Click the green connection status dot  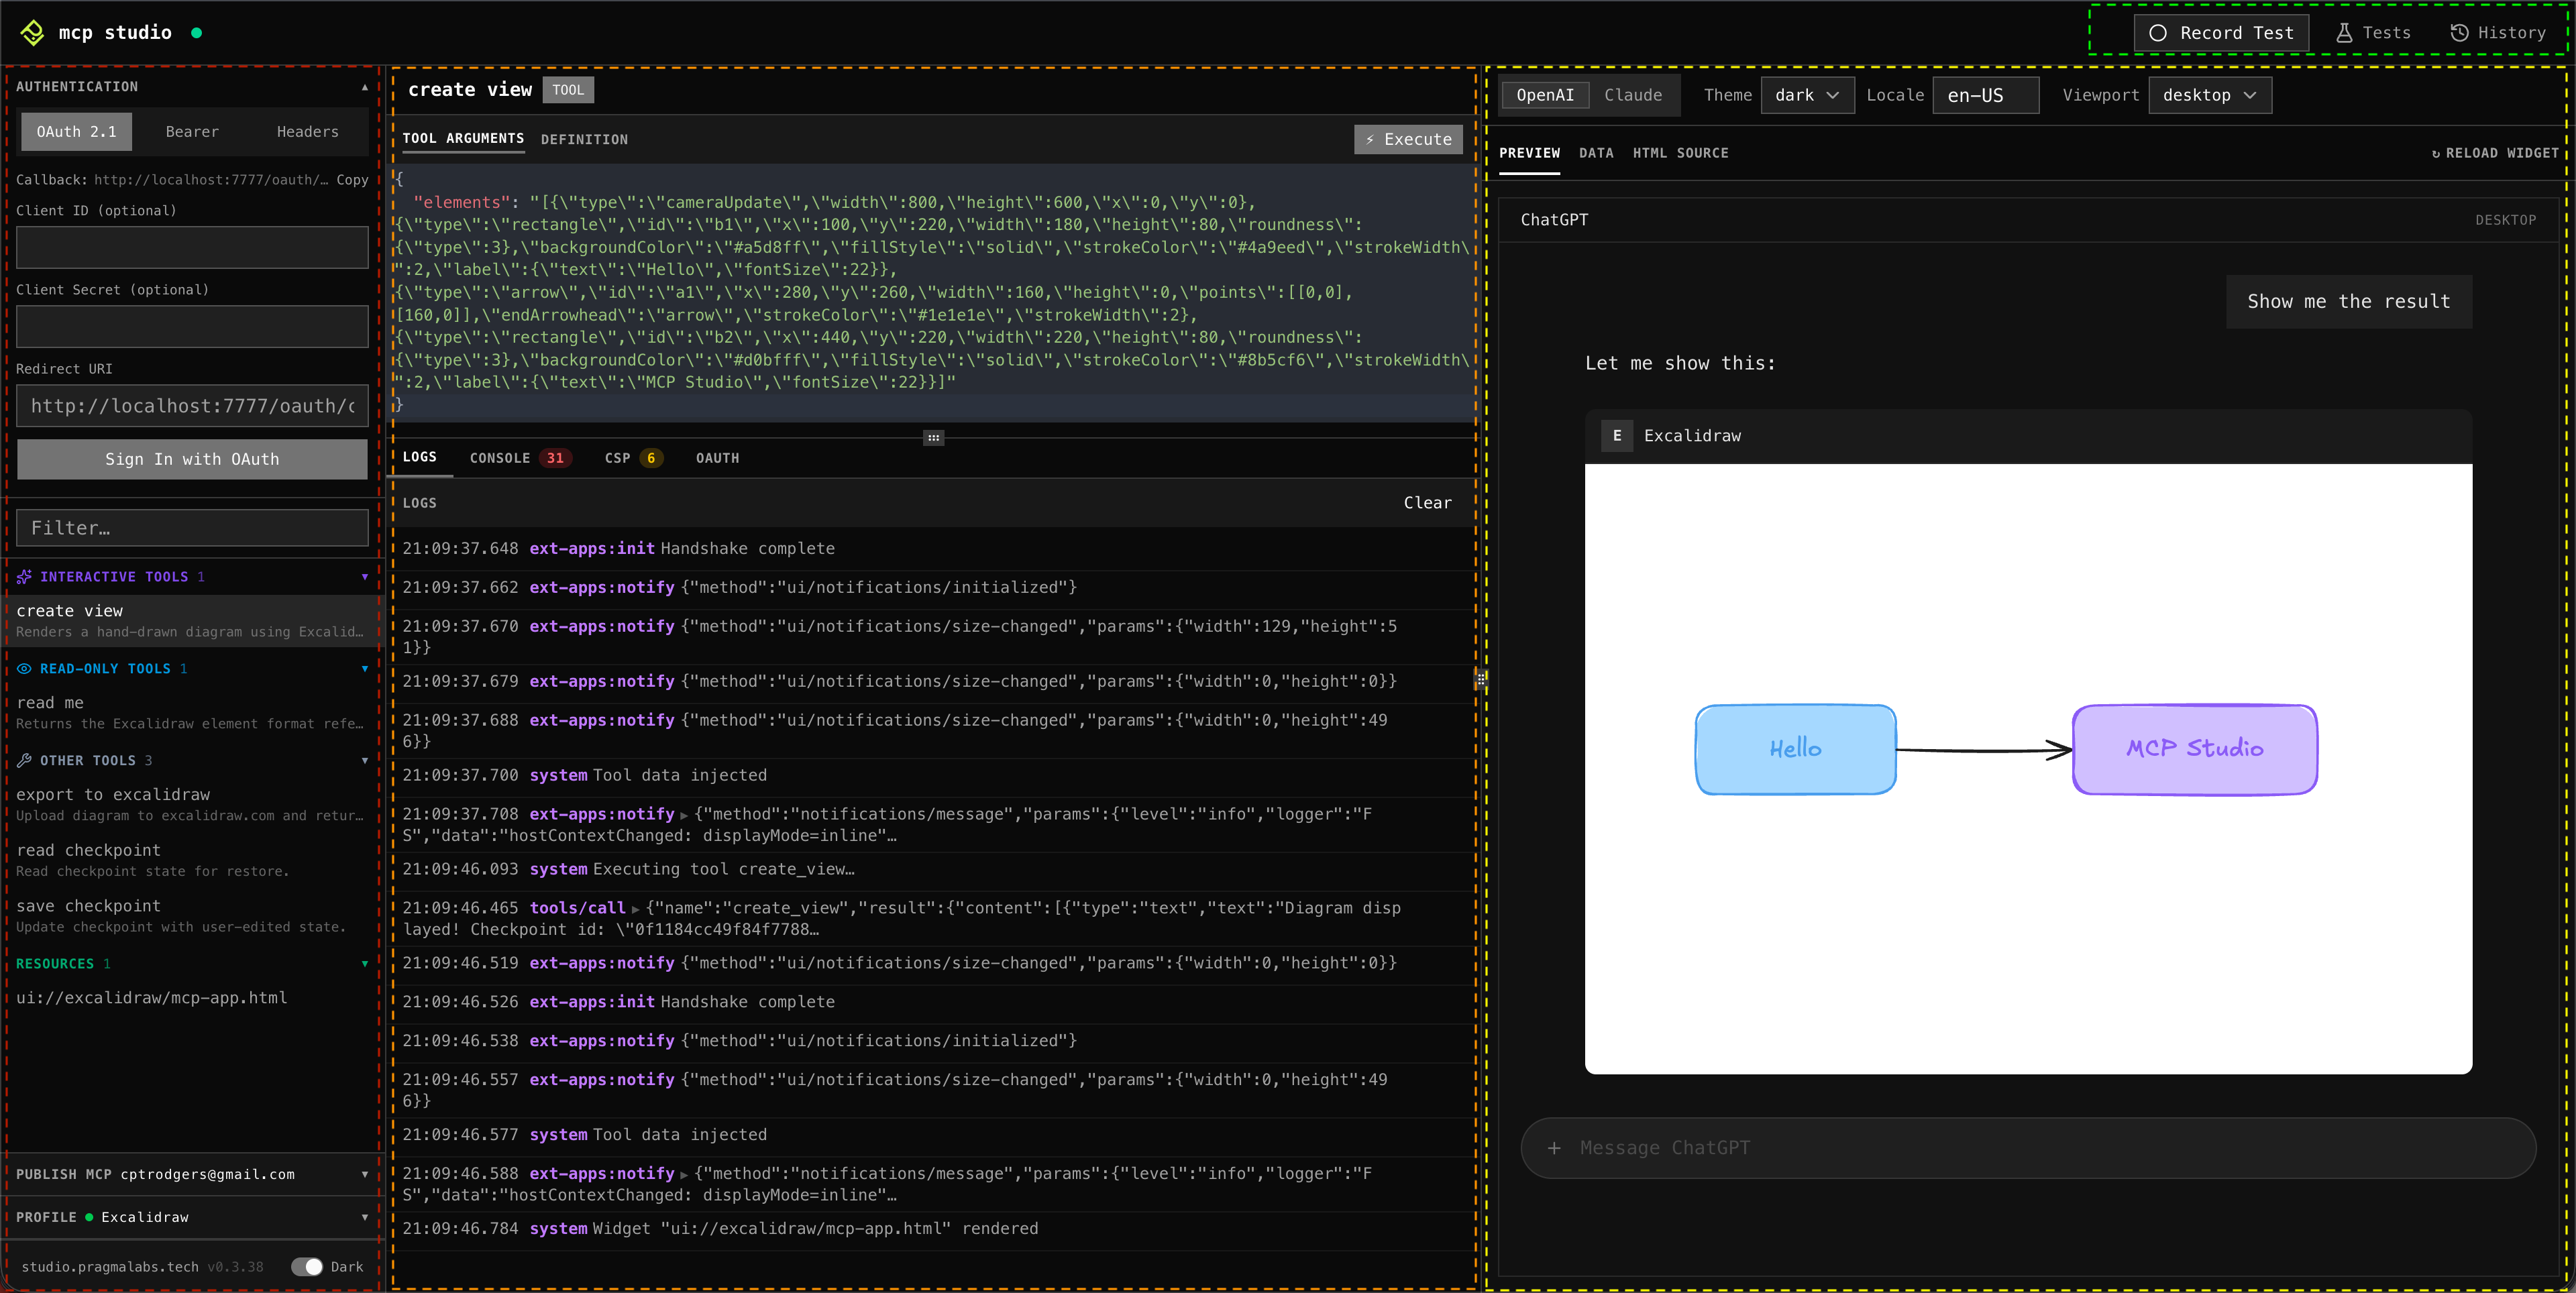[x=196, y=33]
